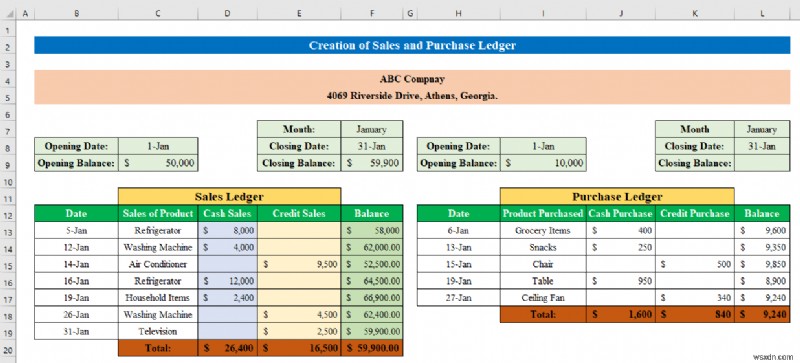800x363 pixels.
Task: Click the '27-Jan' purchase date cell
Action: [x=458, y=298]
